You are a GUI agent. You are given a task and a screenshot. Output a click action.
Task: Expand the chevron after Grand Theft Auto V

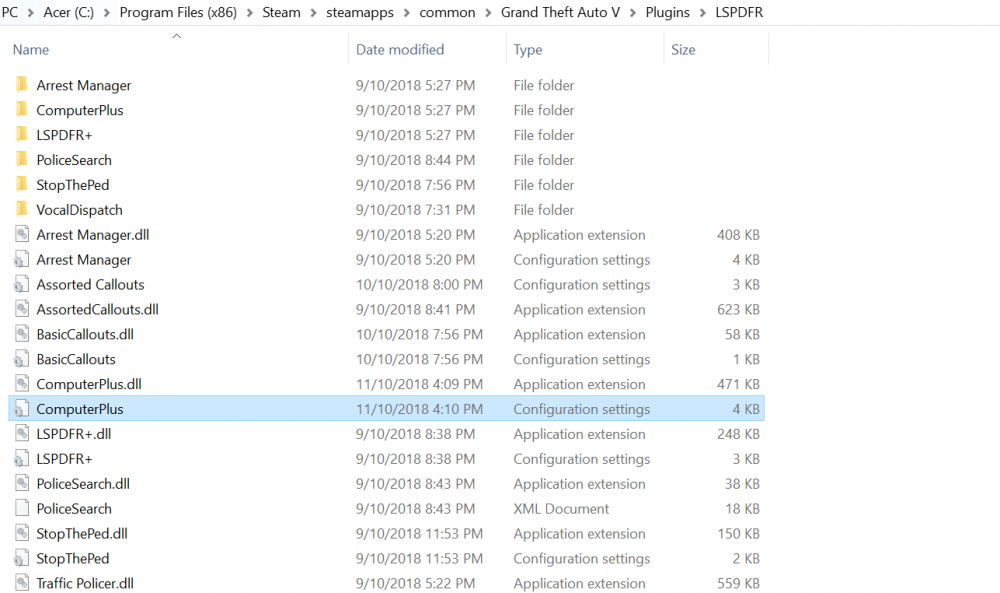point(633,13)
